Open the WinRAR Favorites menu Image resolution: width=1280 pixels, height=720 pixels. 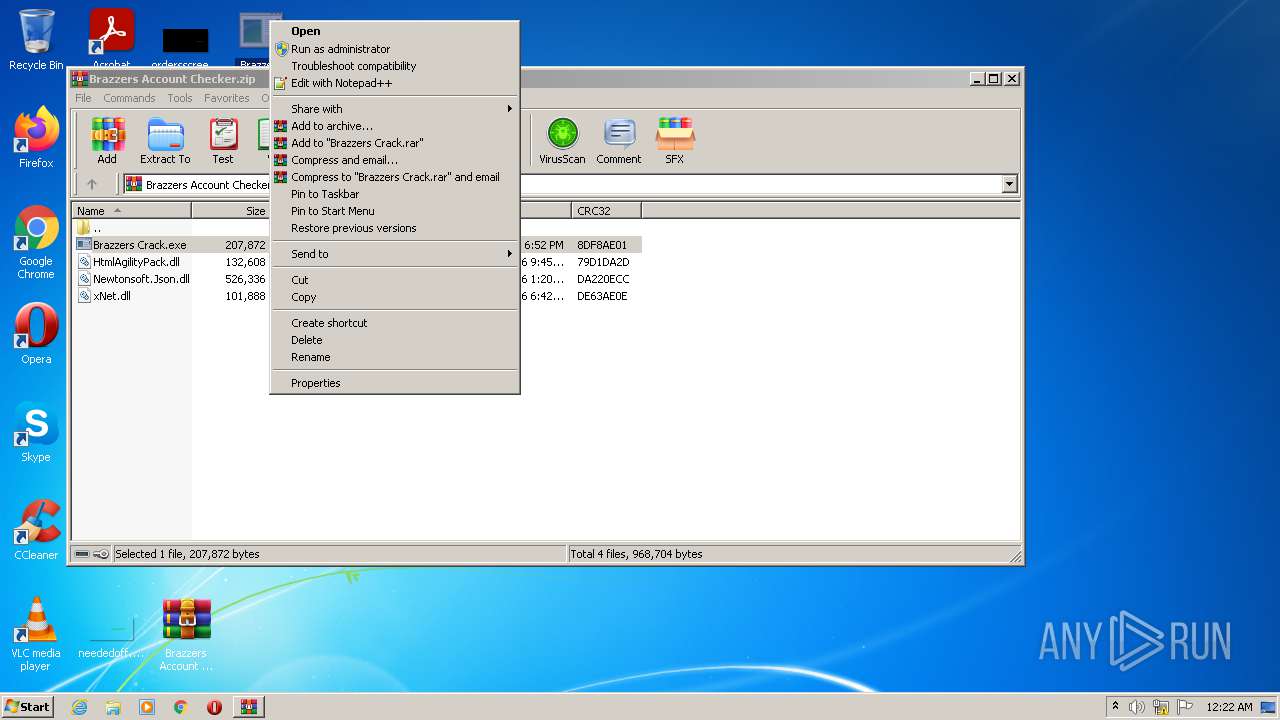tap(227, 98)
